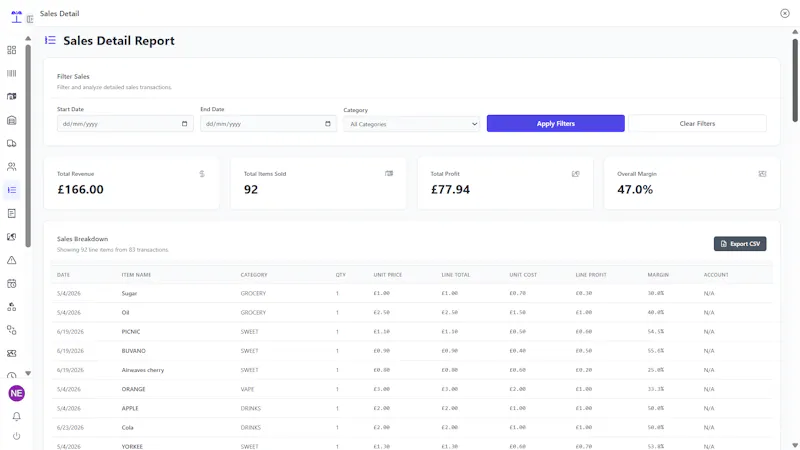Click the power logout icon

16,436
